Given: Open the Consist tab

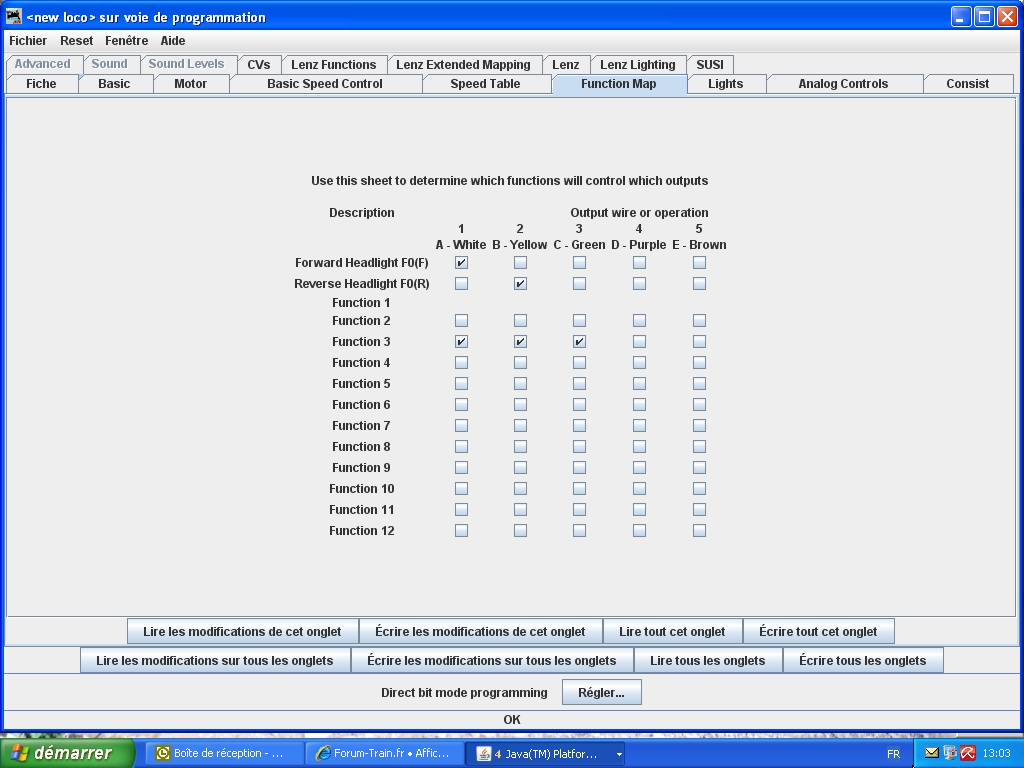Looking at the screenshot, I should tap(967, 84).
